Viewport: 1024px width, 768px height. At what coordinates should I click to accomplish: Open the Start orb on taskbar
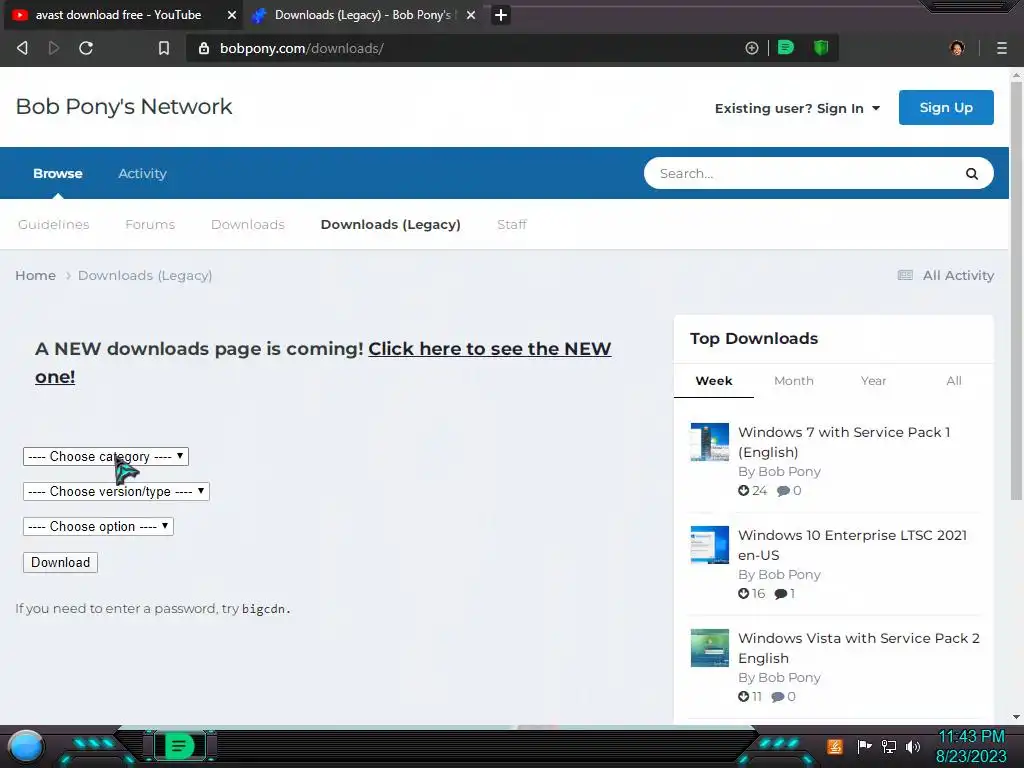coord(26,747)
